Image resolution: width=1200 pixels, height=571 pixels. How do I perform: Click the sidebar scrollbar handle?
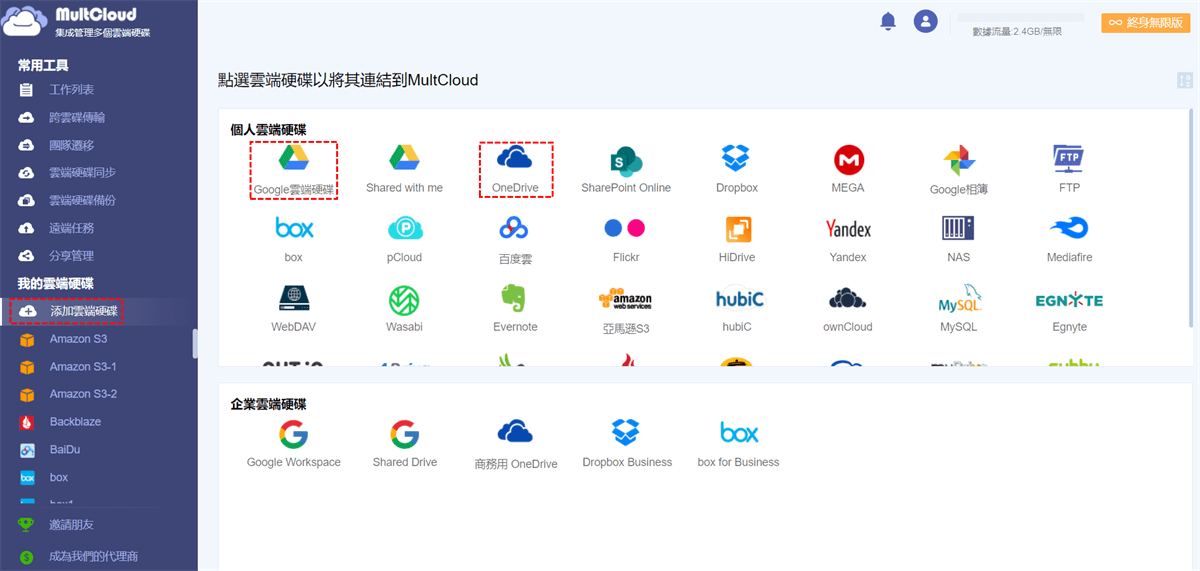pos(195,343)
